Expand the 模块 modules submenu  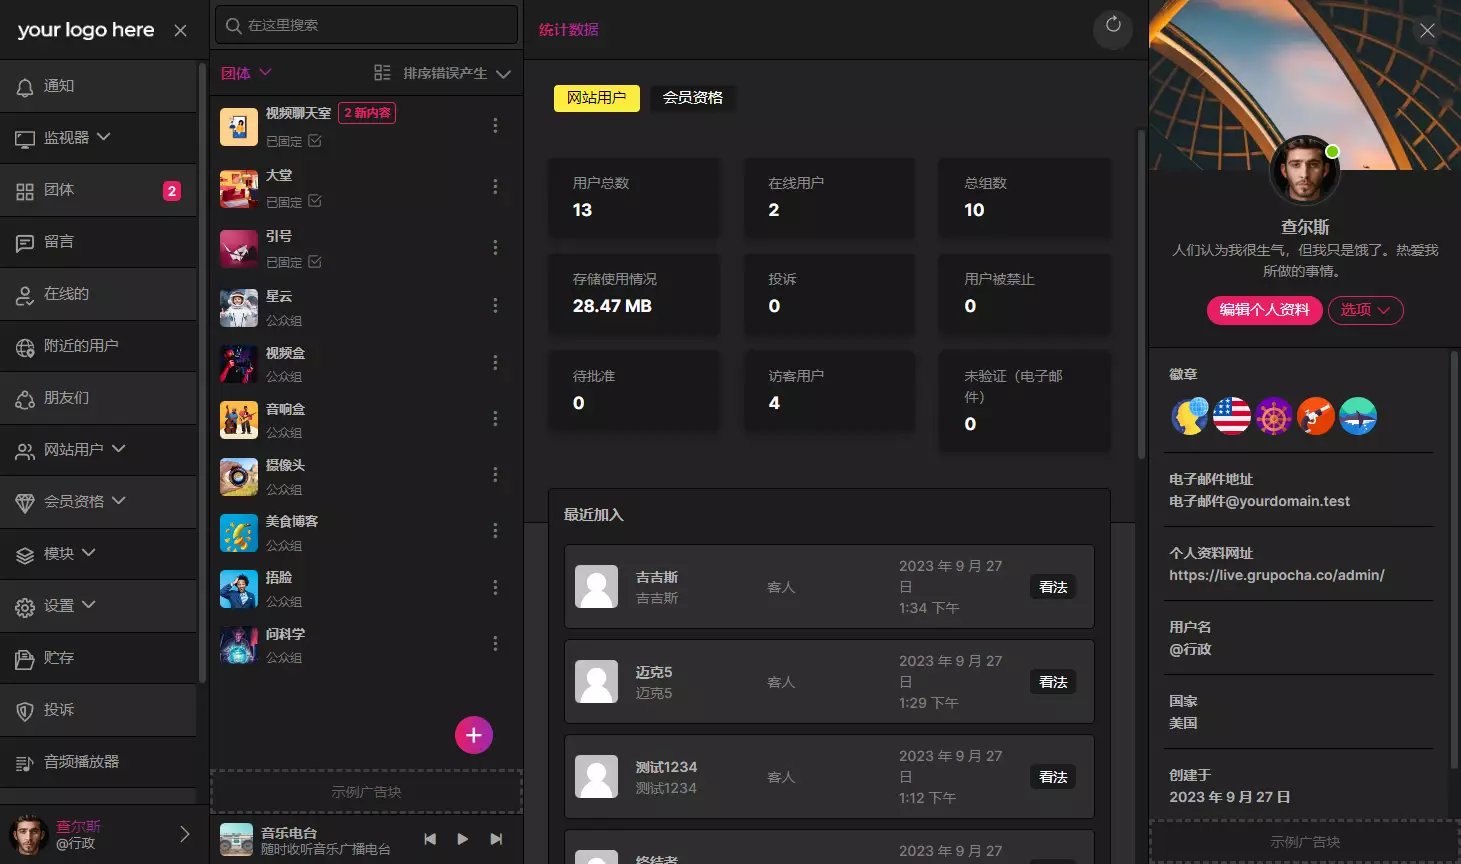click(89, 553)
